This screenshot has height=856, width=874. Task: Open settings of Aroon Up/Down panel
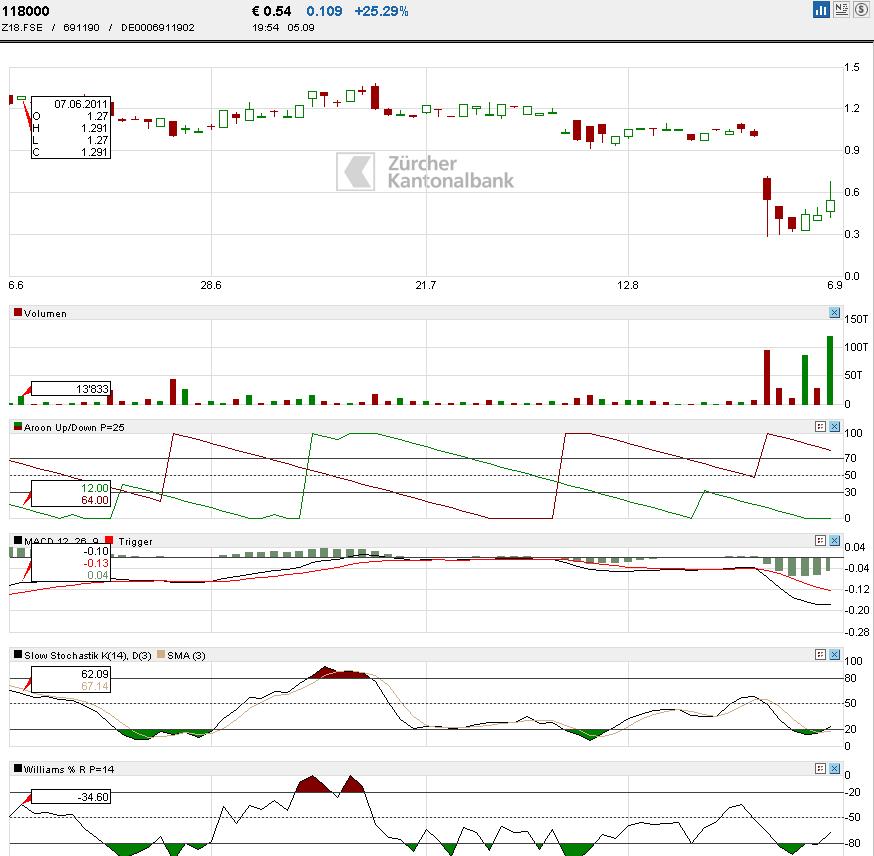pyautogui.click(x=820, y=426)
